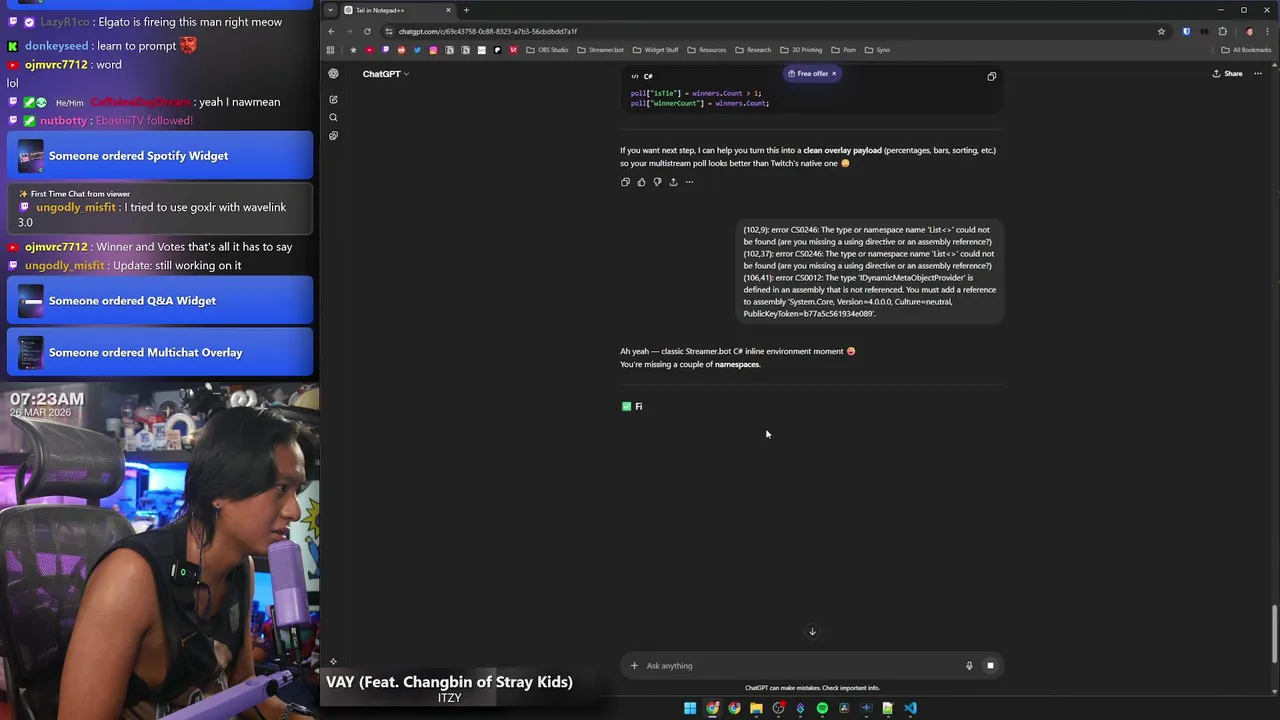Open the Streamer.bot bookmark folder
The height and width of the screenshot is (720, 1280).
click(x=600, y=50)
